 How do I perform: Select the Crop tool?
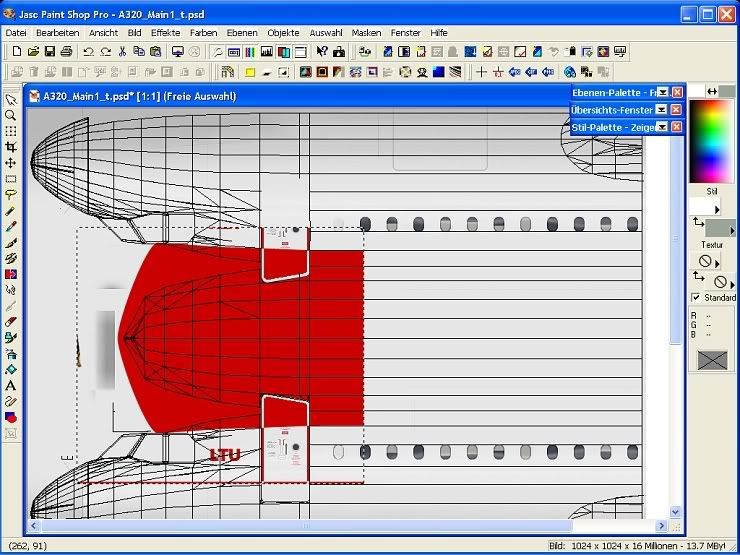(11, 147)
